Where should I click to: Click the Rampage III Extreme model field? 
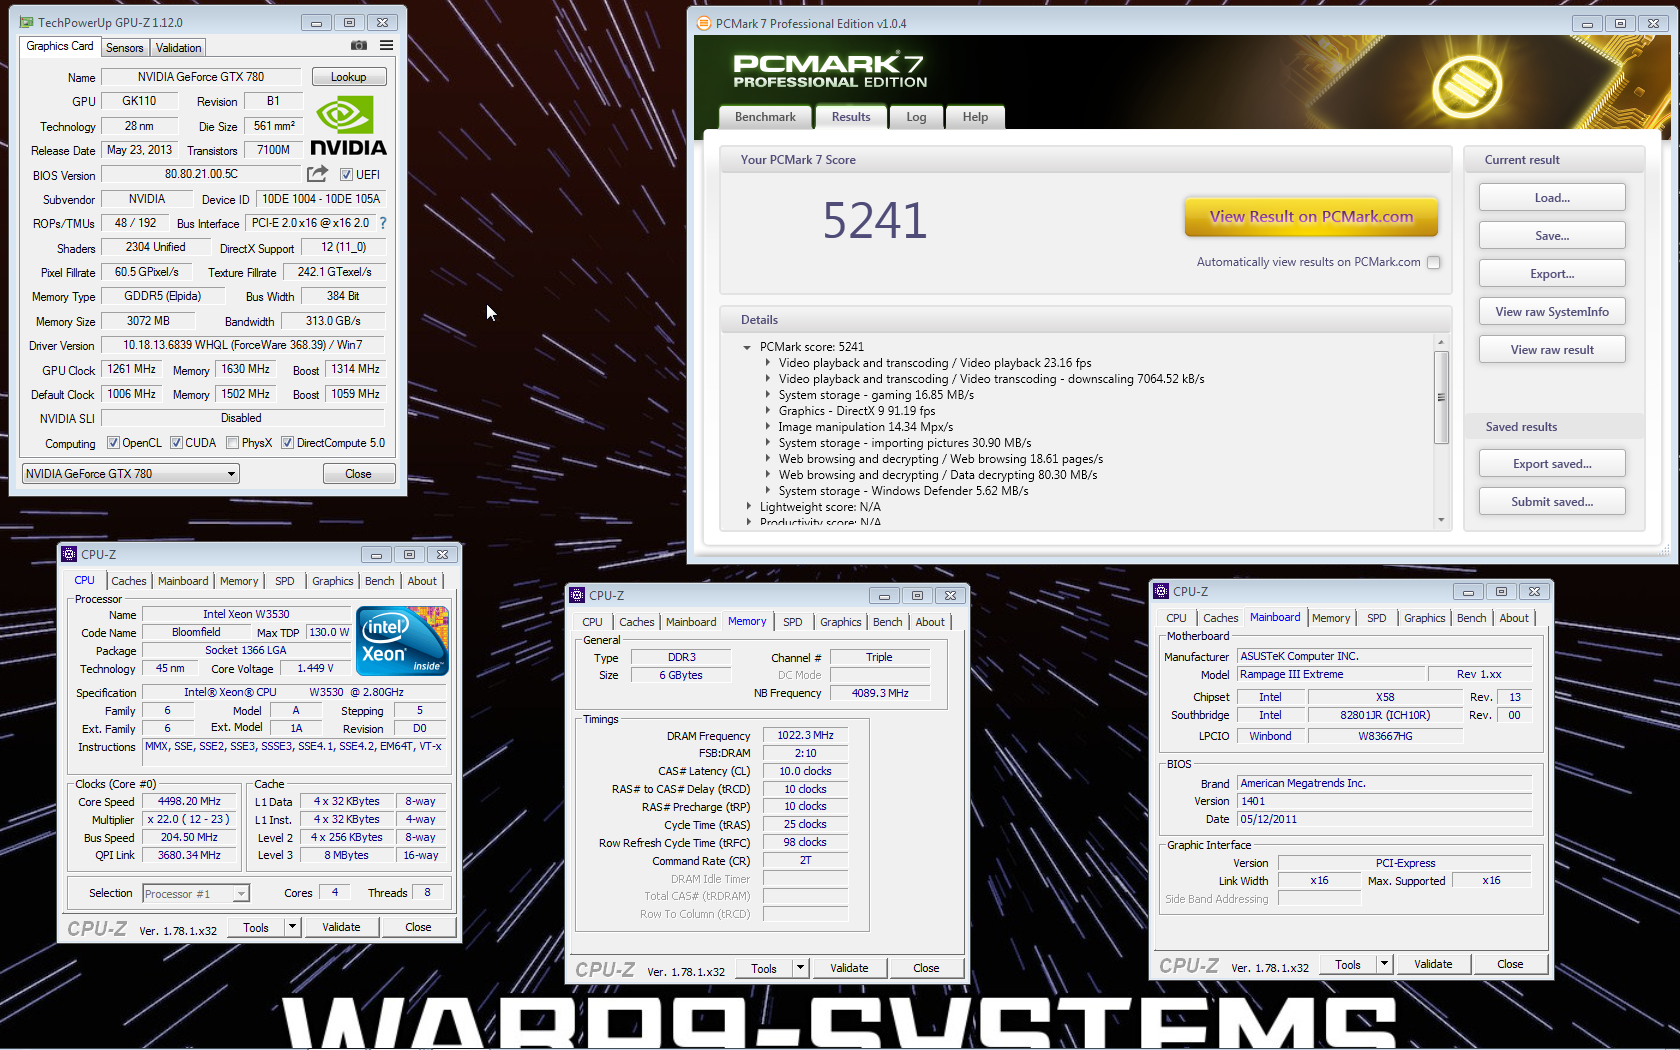click(1330, 675)
